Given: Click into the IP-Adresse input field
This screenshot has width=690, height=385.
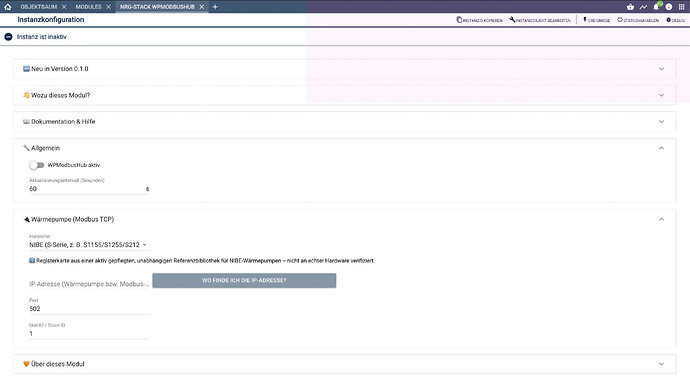Looking at the screenshot, I should click(x=88, y=284).
